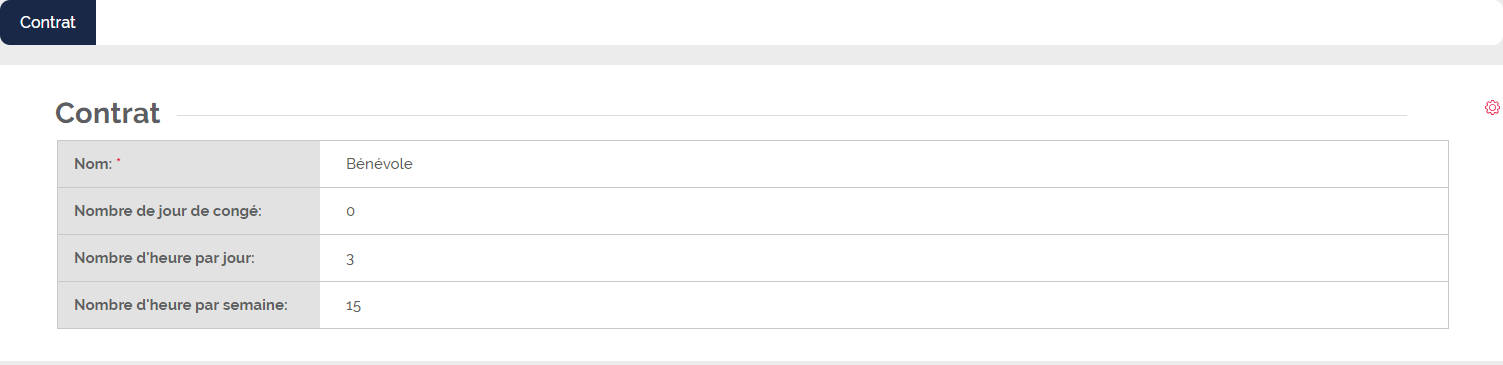The image size is (1503, 365).
Task: Click white margin left of Contrat heading
Action: (27, 113)
